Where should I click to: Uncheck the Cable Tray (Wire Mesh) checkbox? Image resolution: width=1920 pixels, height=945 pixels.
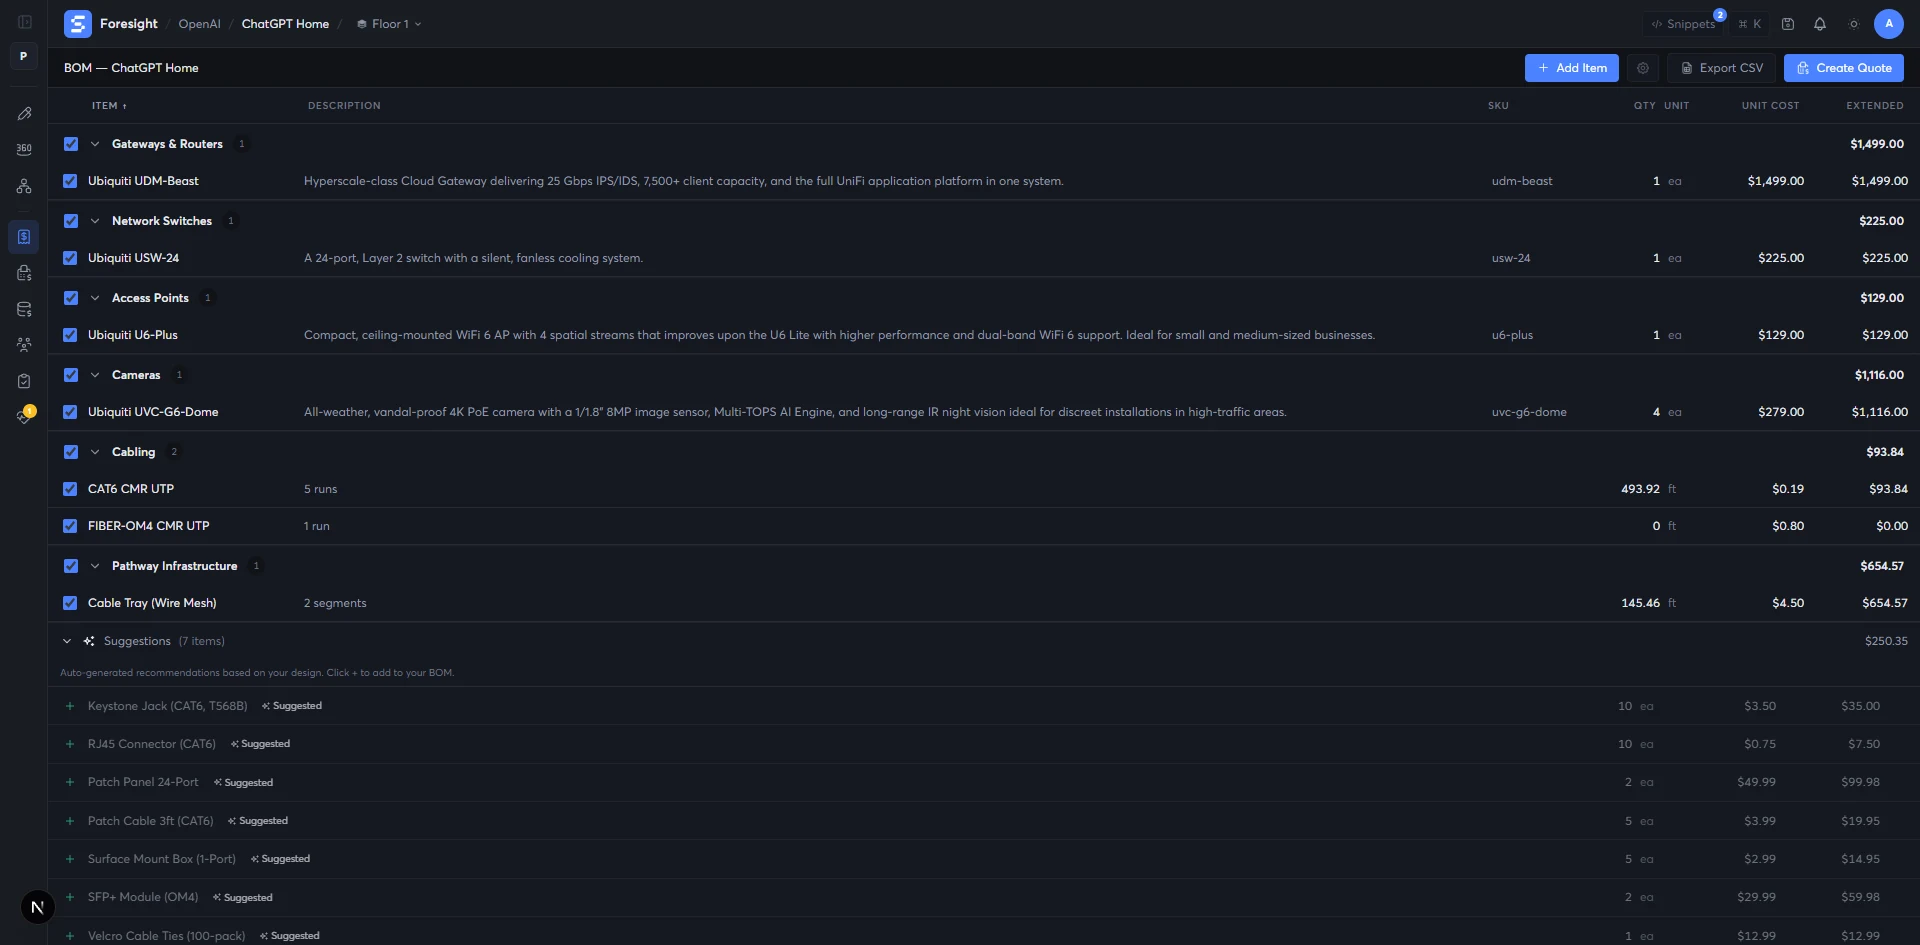(70, 603)
